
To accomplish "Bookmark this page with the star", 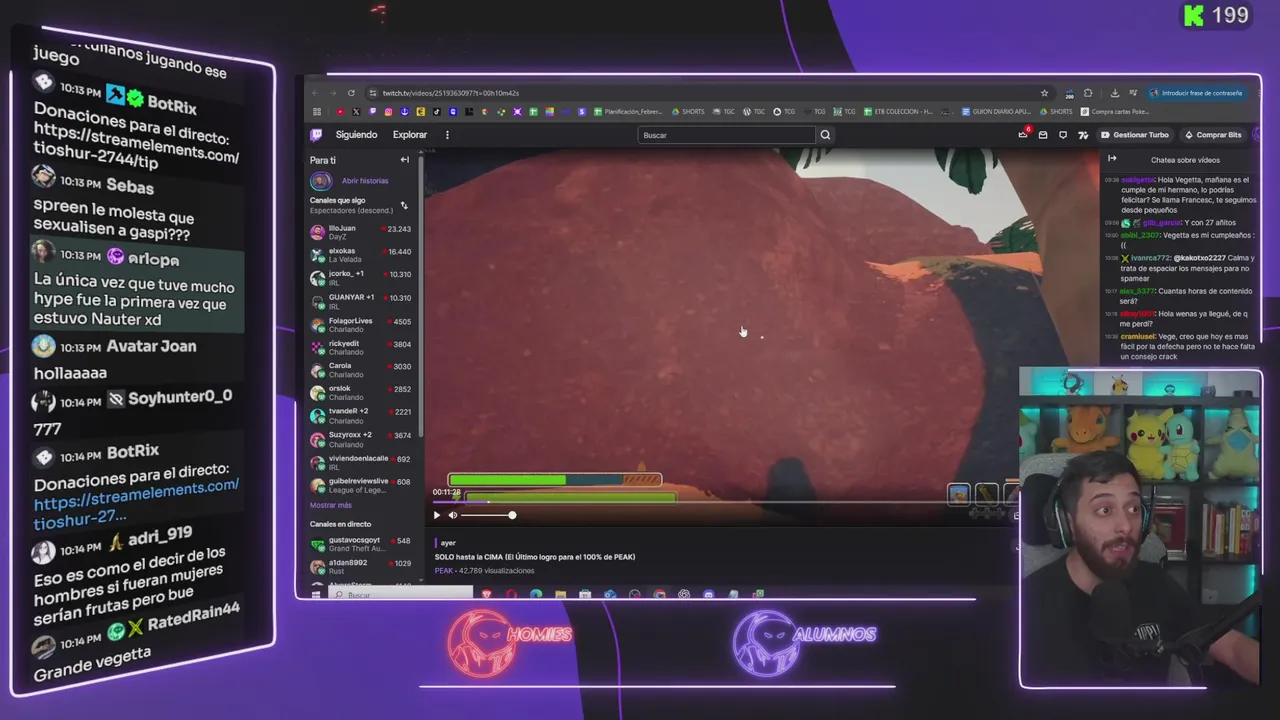I will point(1045,93).
